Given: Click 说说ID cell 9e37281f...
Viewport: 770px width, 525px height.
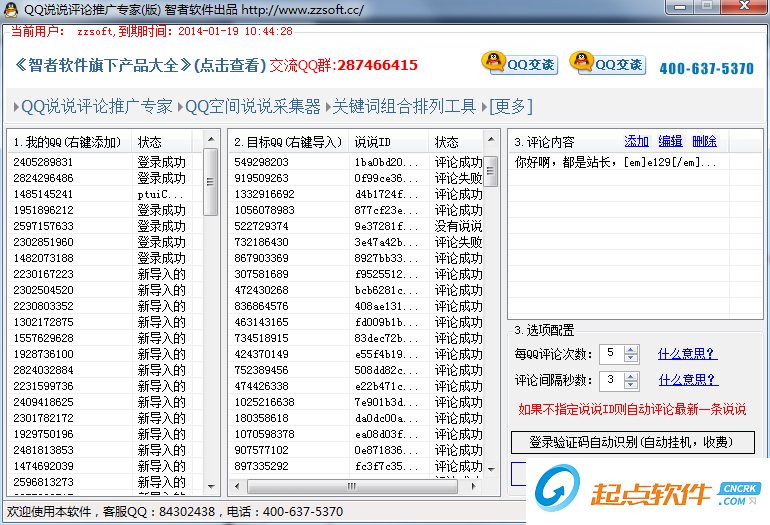Looking at the screenshot, I should [386, 226].
